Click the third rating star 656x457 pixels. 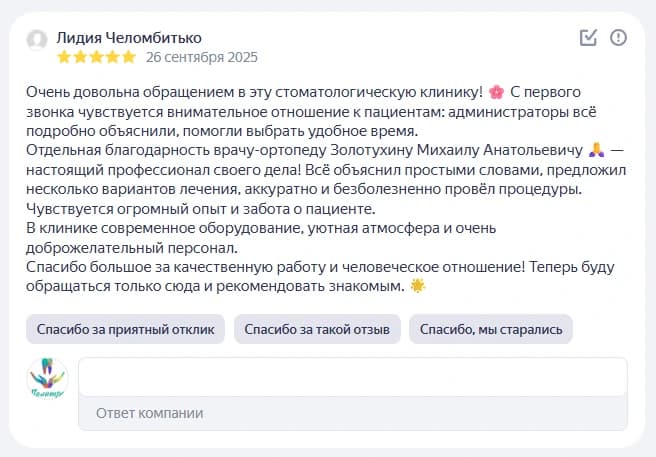(x=97, y=57)
